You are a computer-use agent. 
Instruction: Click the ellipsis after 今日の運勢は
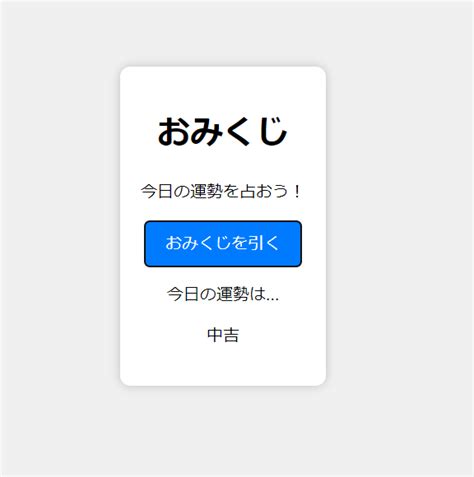(x=272, y=298)
